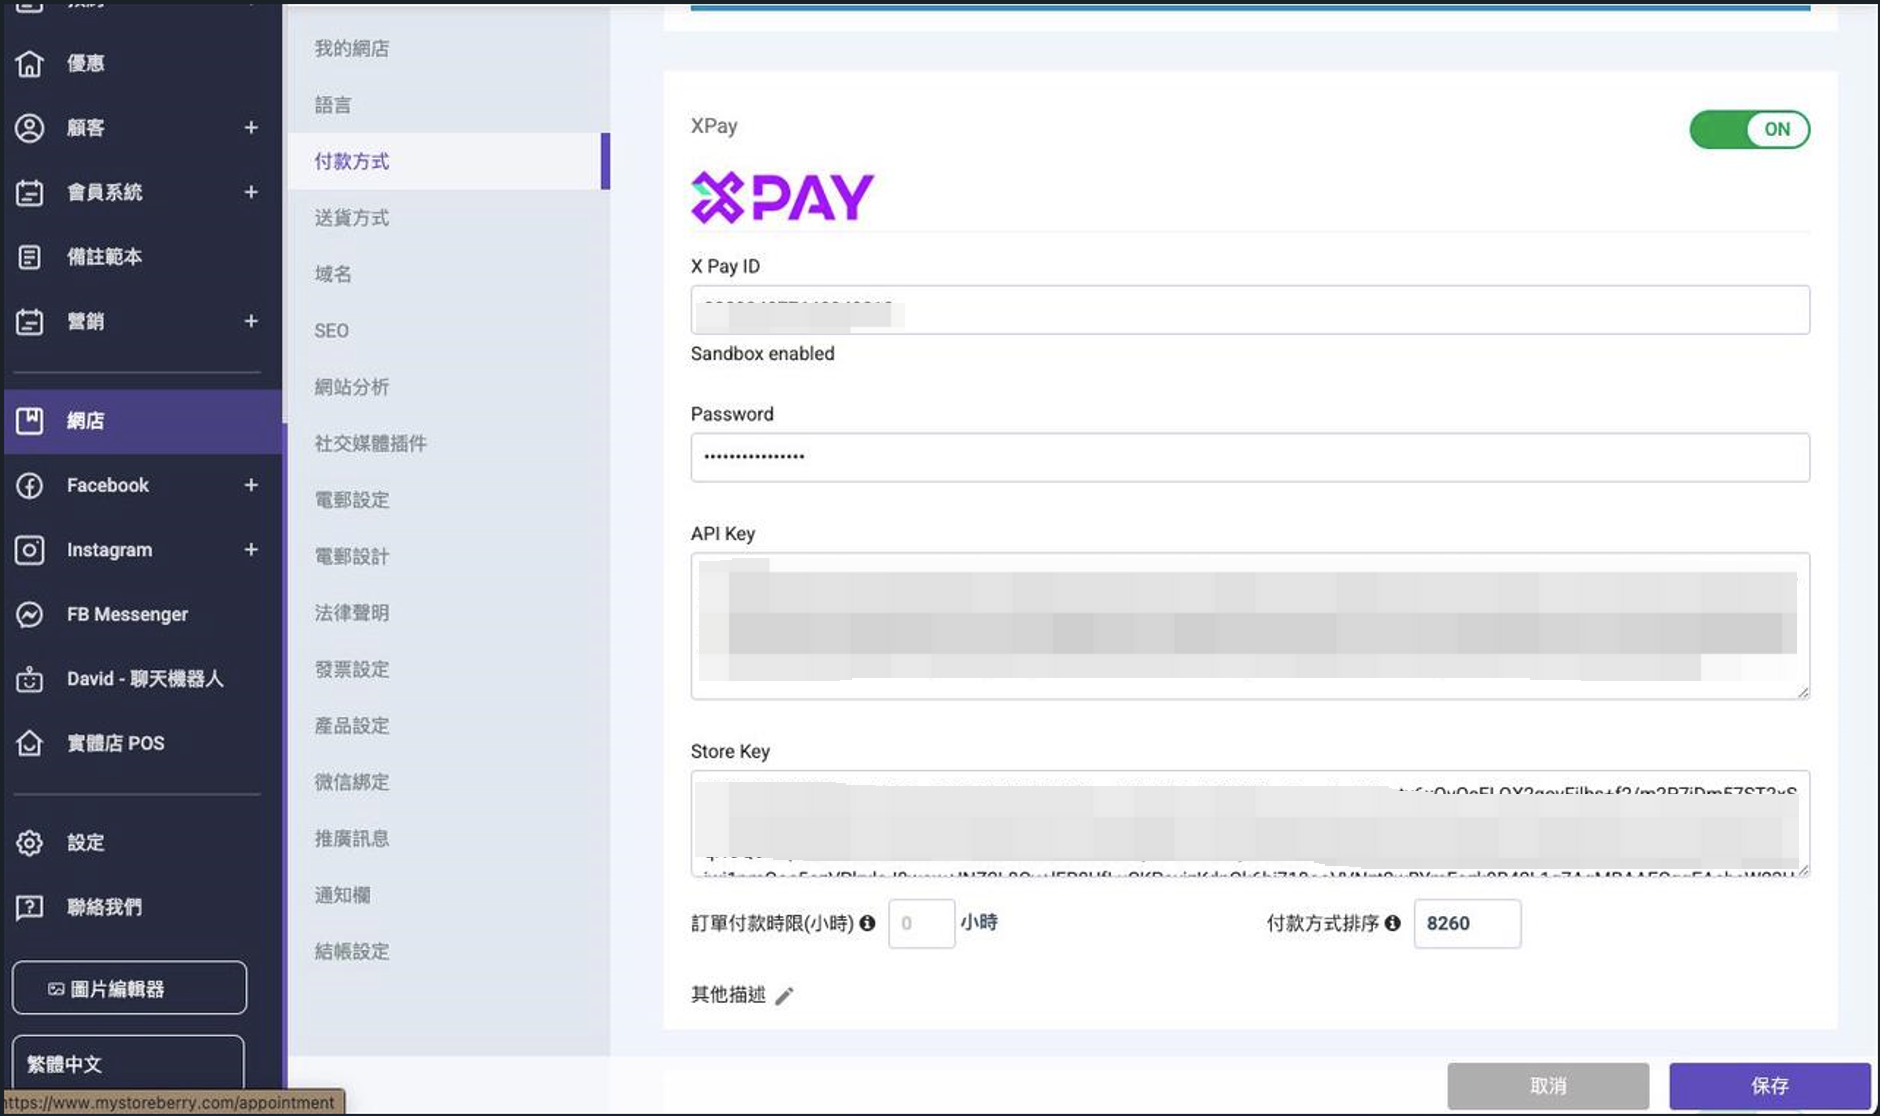Click the 網店 store icon in sidebar

30,421
